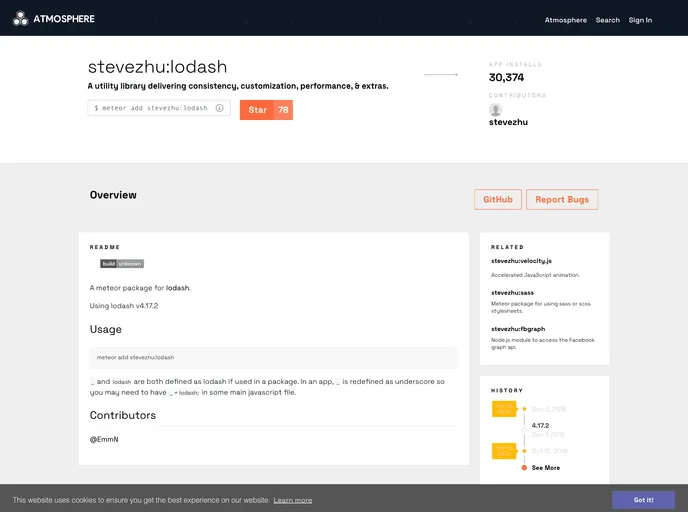Click the Usage heading in README
This screenshot has width=688, height=512.
tap(106, 329)
